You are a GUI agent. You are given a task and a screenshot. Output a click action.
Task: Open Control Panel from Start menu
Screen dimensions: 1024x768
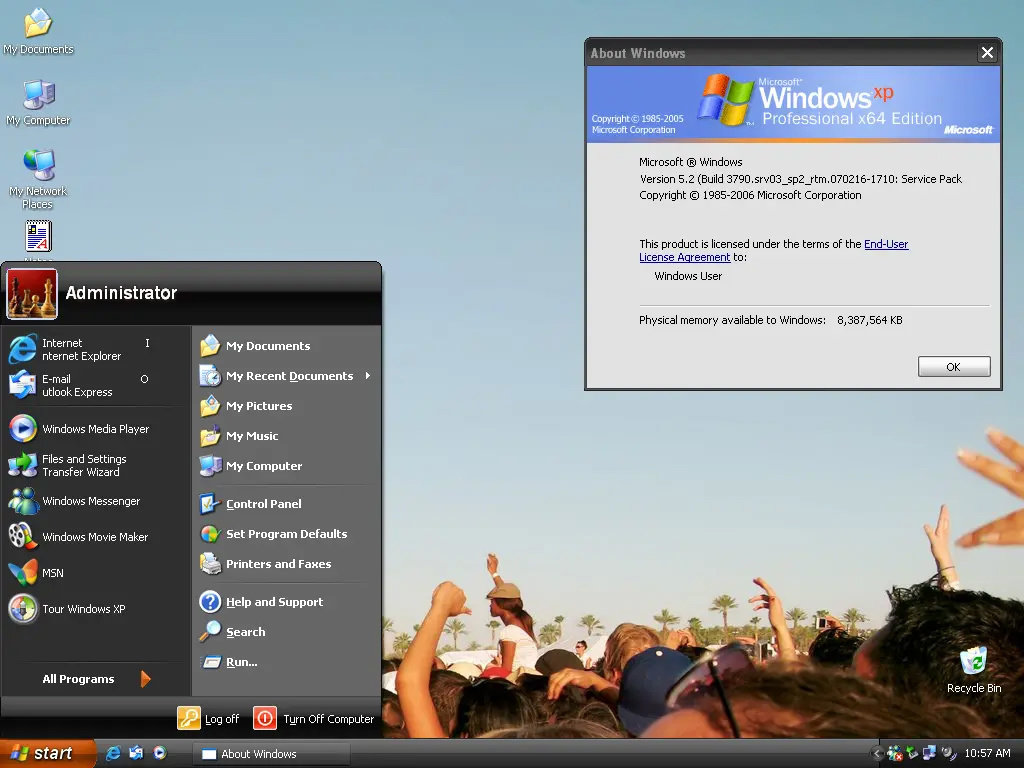tap(286, 504)
